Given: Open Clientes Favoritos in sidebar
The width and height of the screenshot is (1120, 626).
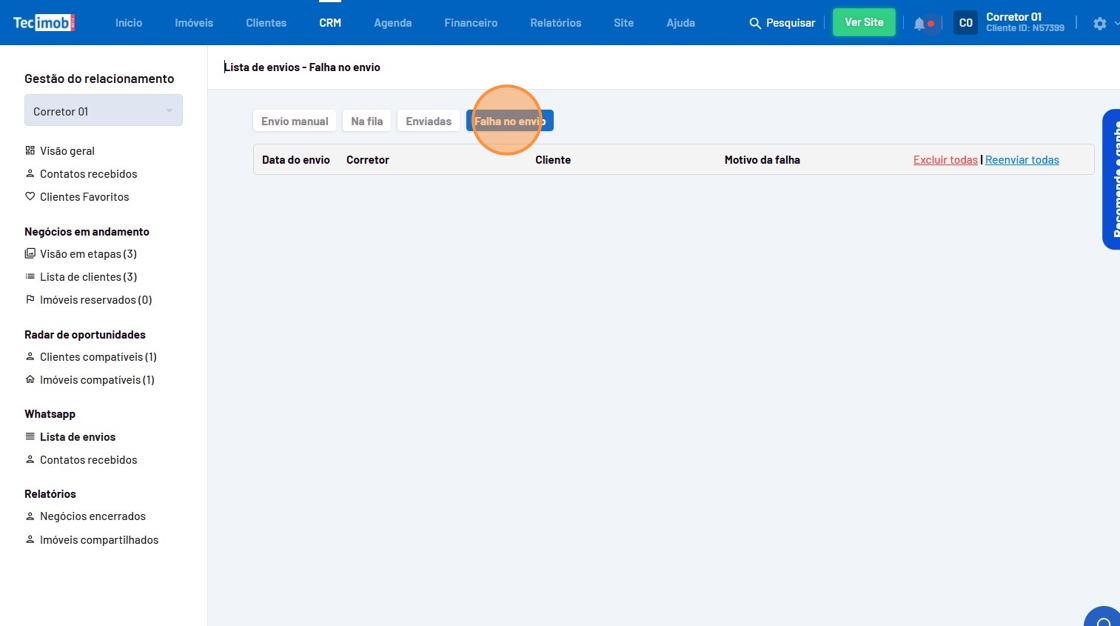Looking at the screenshot, I should 84,197.
